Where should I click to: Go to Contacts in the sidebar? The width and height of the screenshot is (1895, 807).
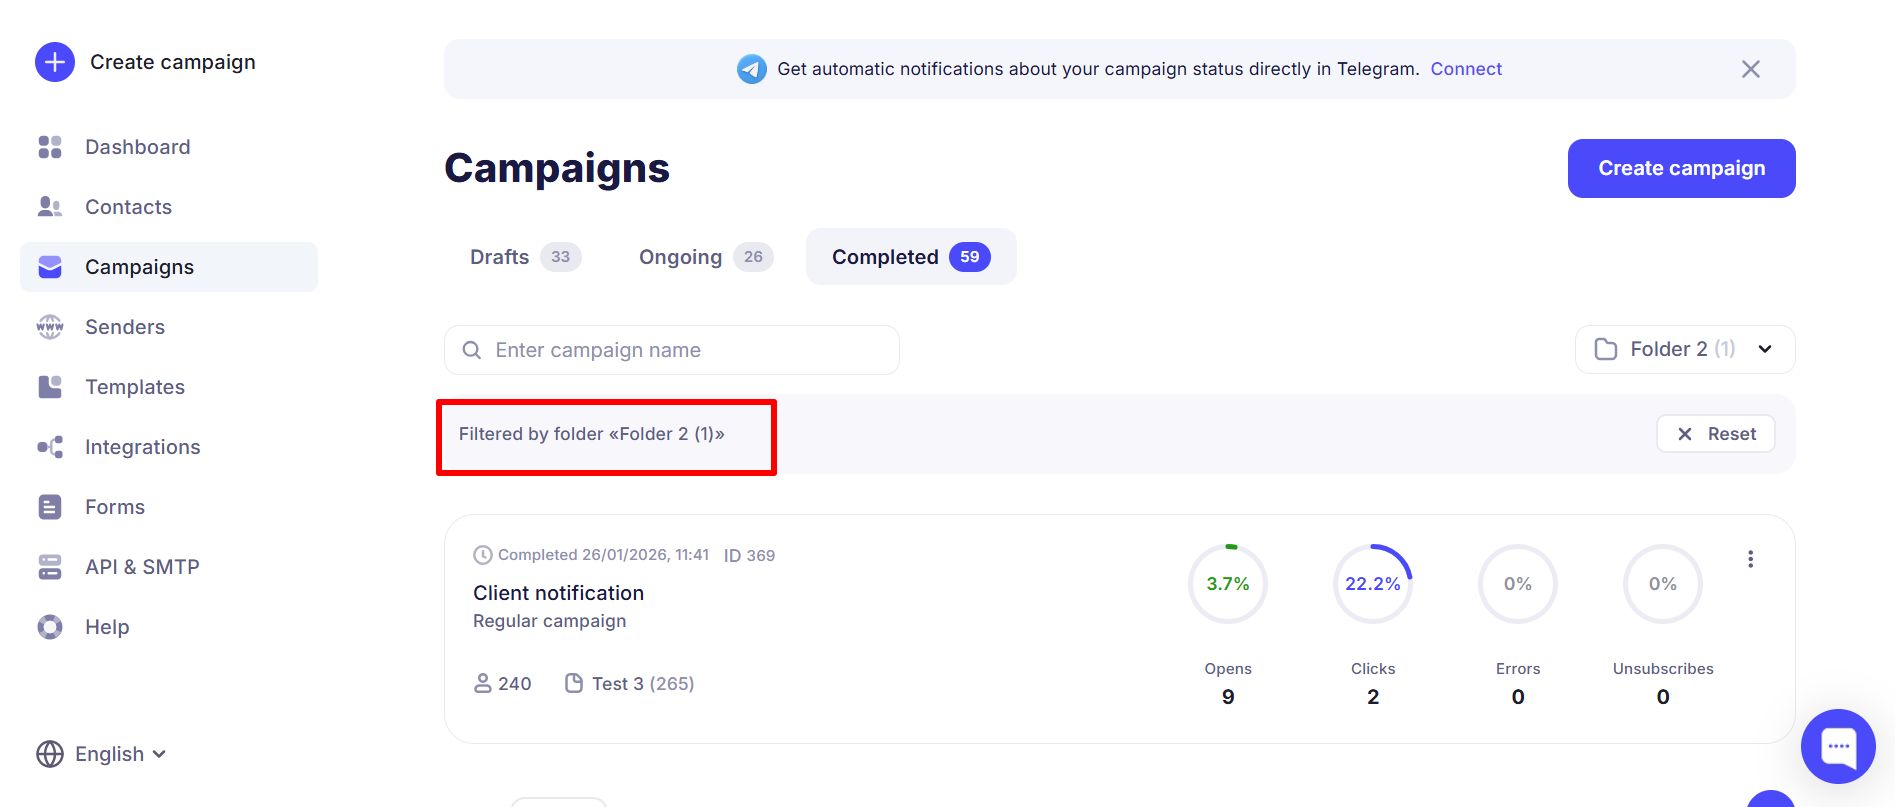coord(128,207)
